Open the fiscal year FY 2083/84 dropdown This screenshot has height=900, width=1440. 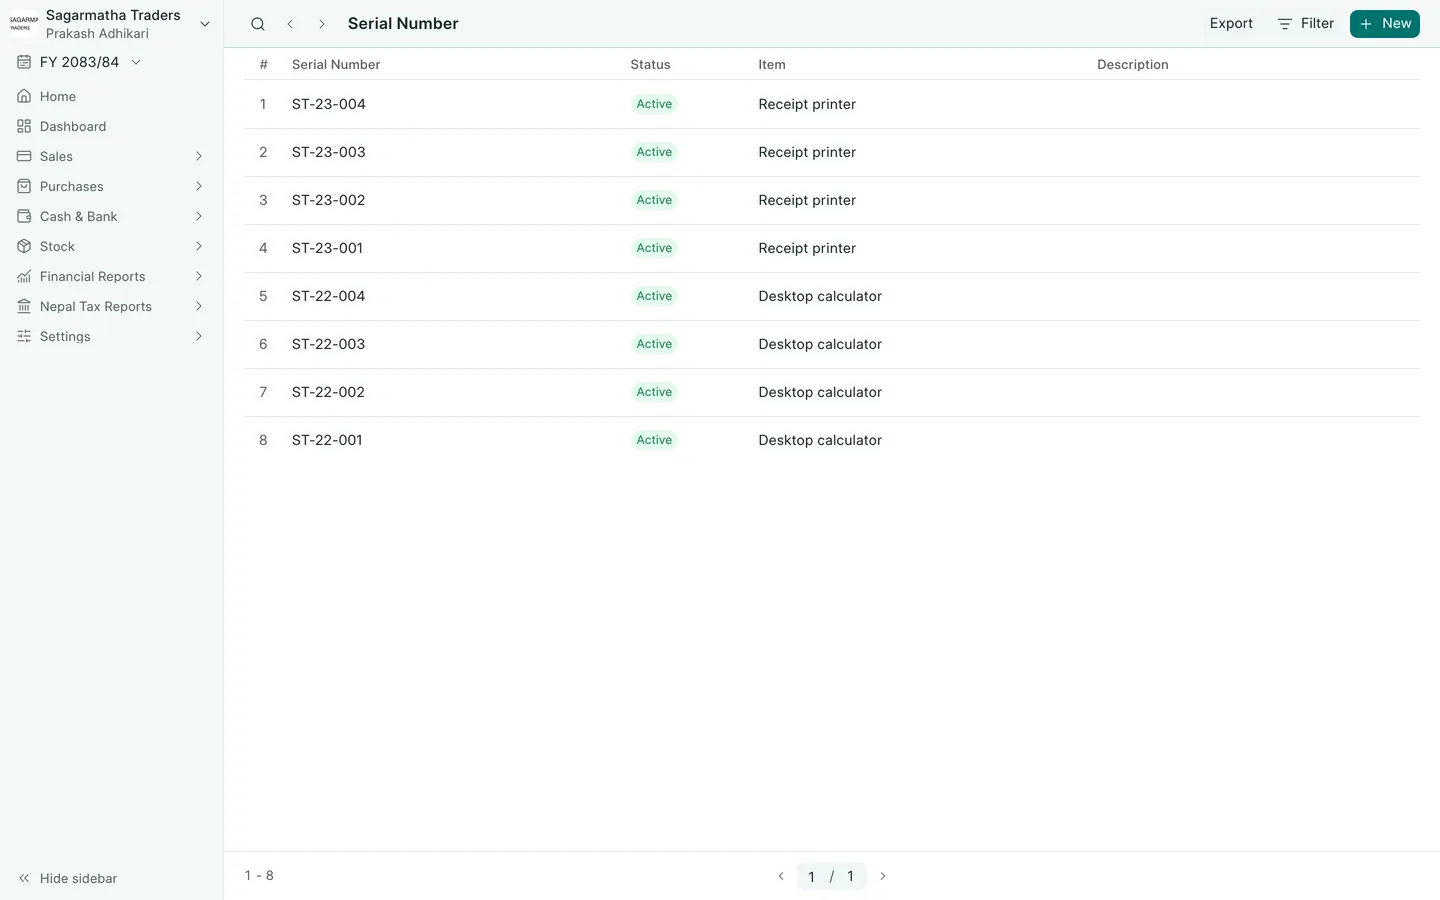pyautogui.click(x=79, y=62)
